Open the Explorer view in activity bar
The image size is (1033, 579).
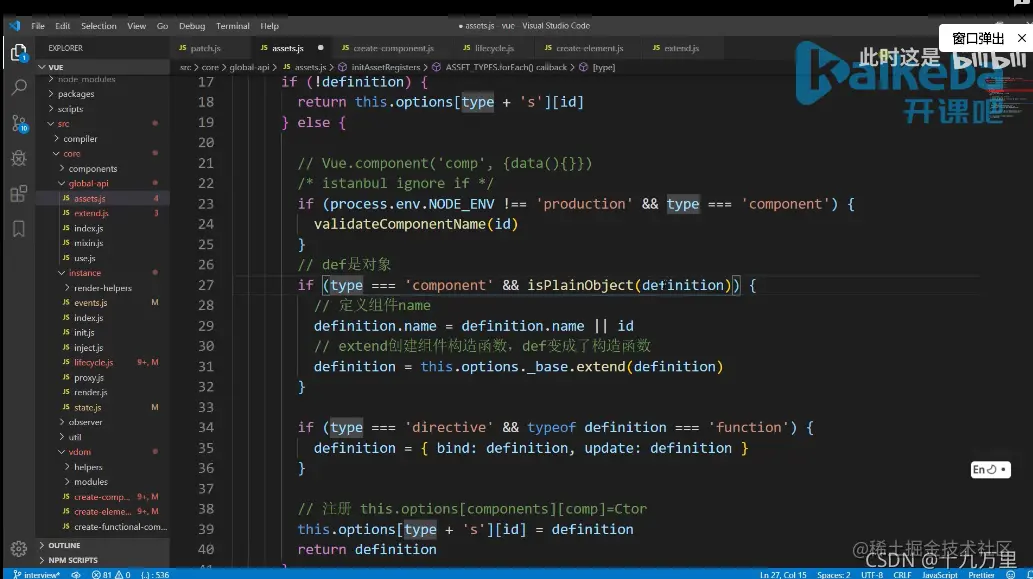pos(18,52)
